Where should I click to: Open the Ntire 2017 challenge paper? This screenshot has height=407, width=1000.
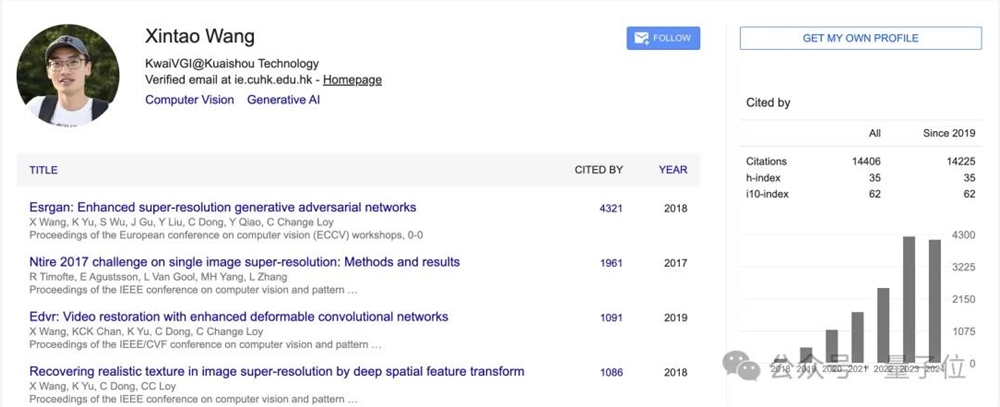[244, 262]
